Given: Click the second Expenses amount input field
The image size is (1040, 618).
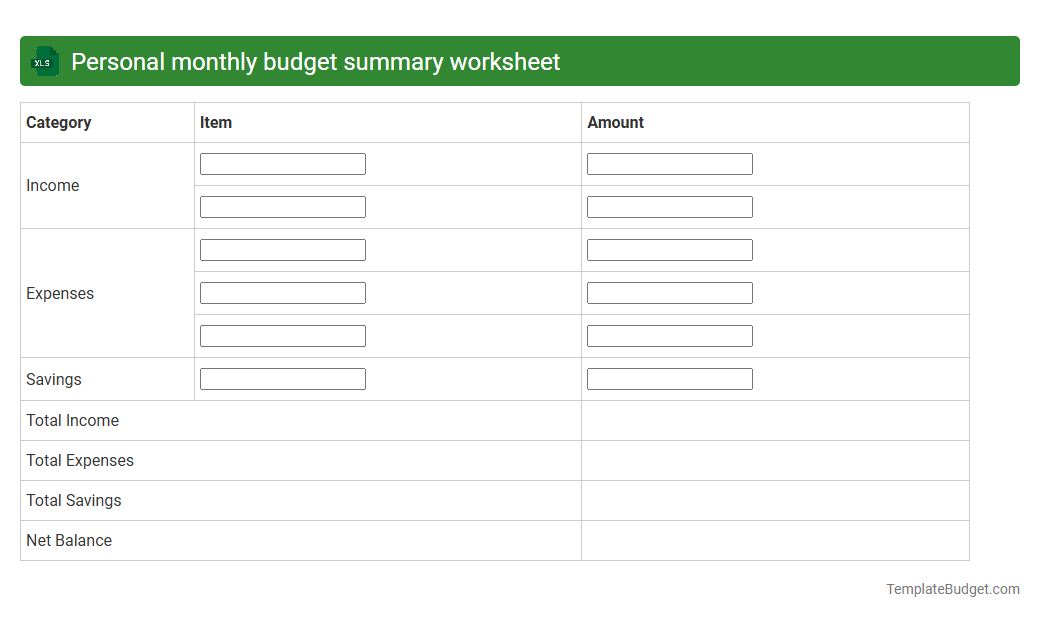Looking at the screenshot, I should pos(669,292).
